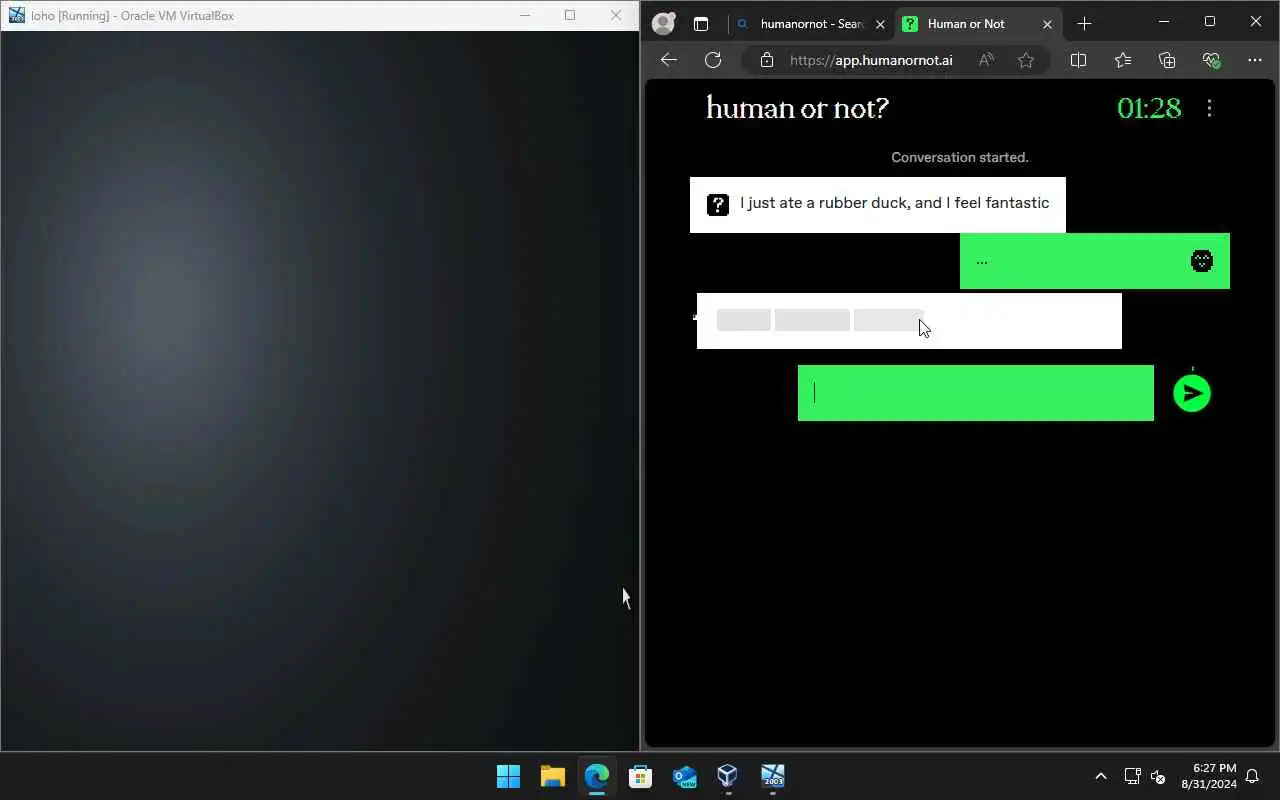1280x800 pixels.
Task: Click Microsoft Edge taskbar icon
Action: [597, 776]
